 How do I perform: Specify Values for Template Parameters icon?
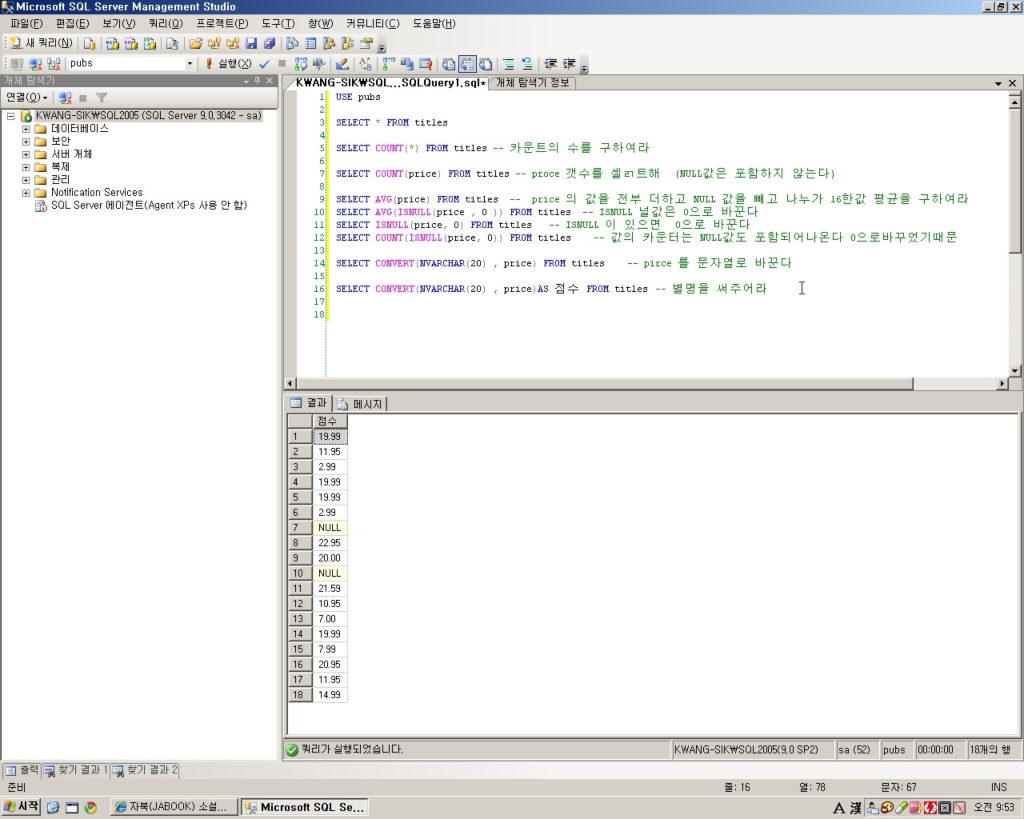pos(365,64)
